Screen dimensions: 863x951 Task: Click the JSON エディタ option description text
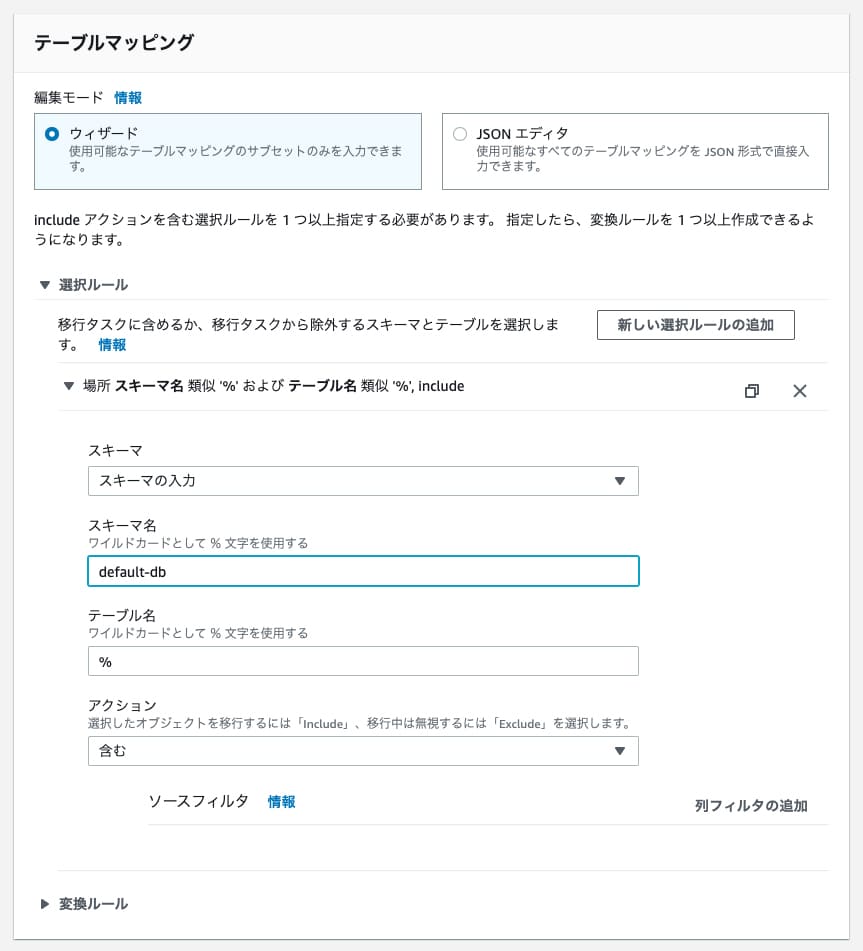[642, 159]
